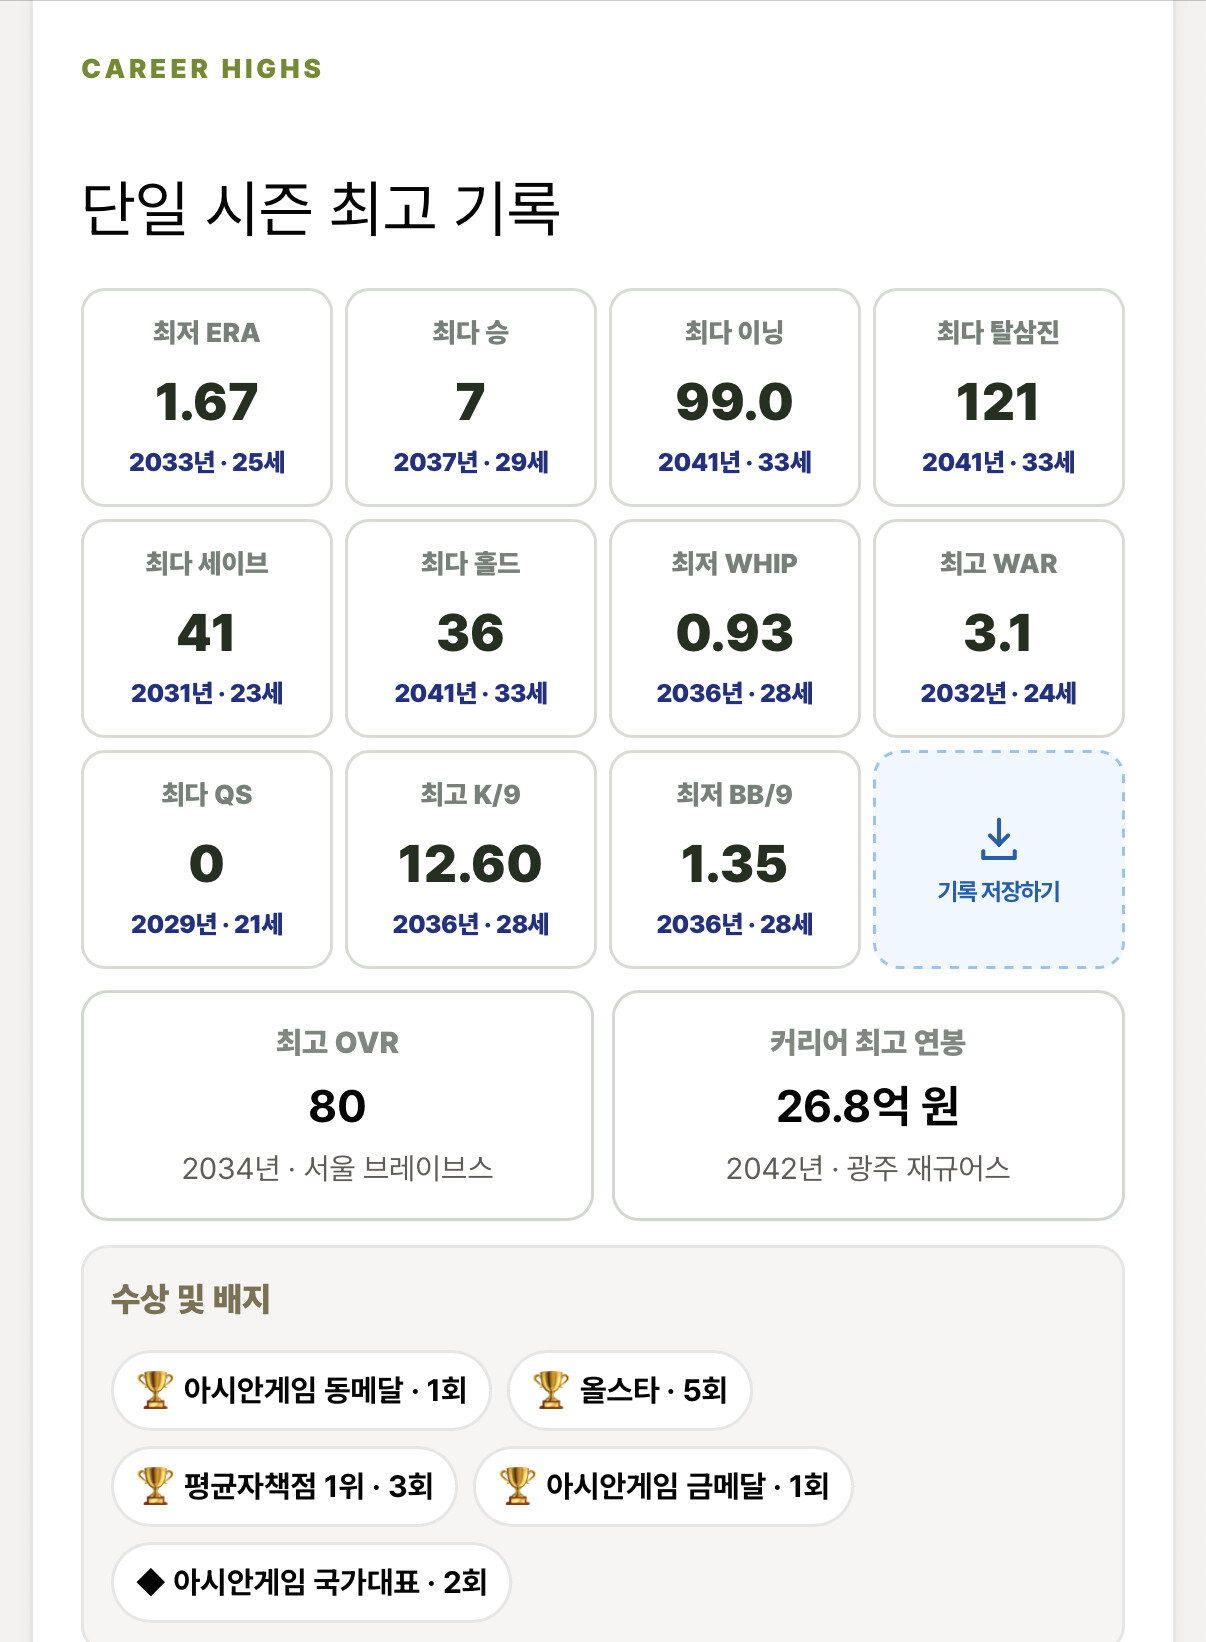
Task: Click diamond icon on 국가대표 badge
Action: point(150,1582)
